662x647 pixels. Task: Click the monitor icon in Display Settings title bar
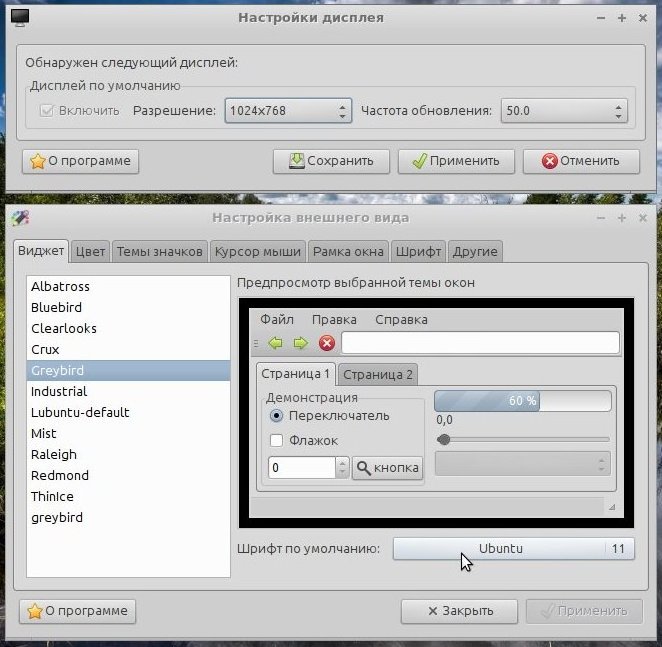tap(20, 18)
